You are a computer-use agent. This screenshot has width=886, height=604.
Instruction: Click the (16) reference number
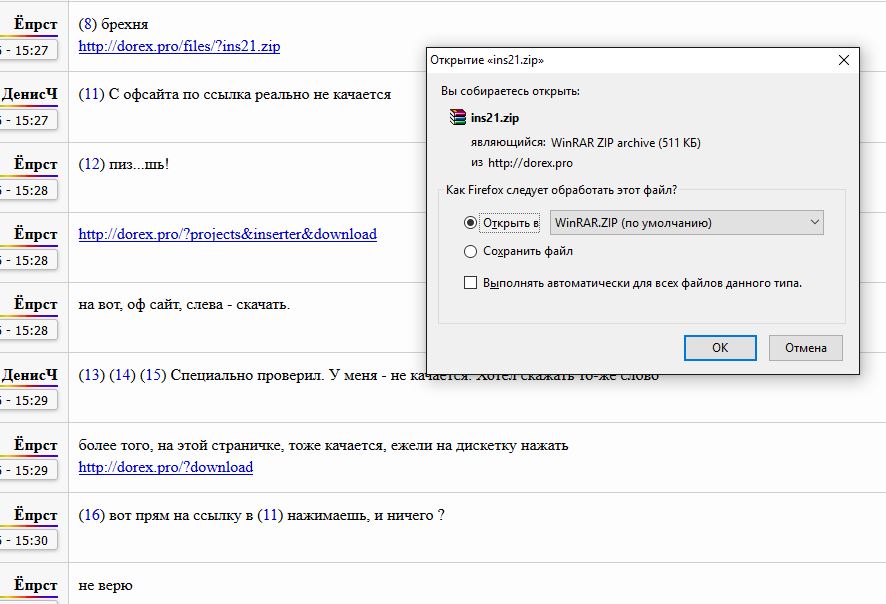pos(92,515)
